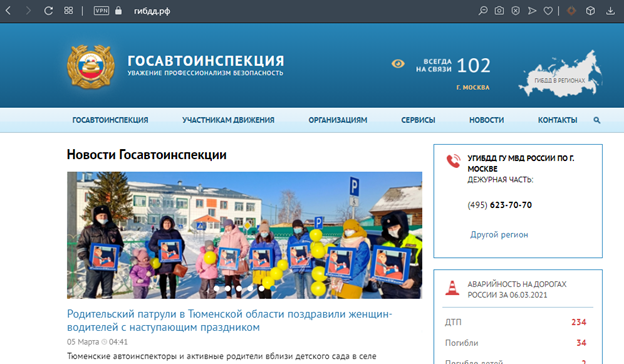Click the 102 emergency number
Screen dimensions: 624x364
tap(474, 65)
